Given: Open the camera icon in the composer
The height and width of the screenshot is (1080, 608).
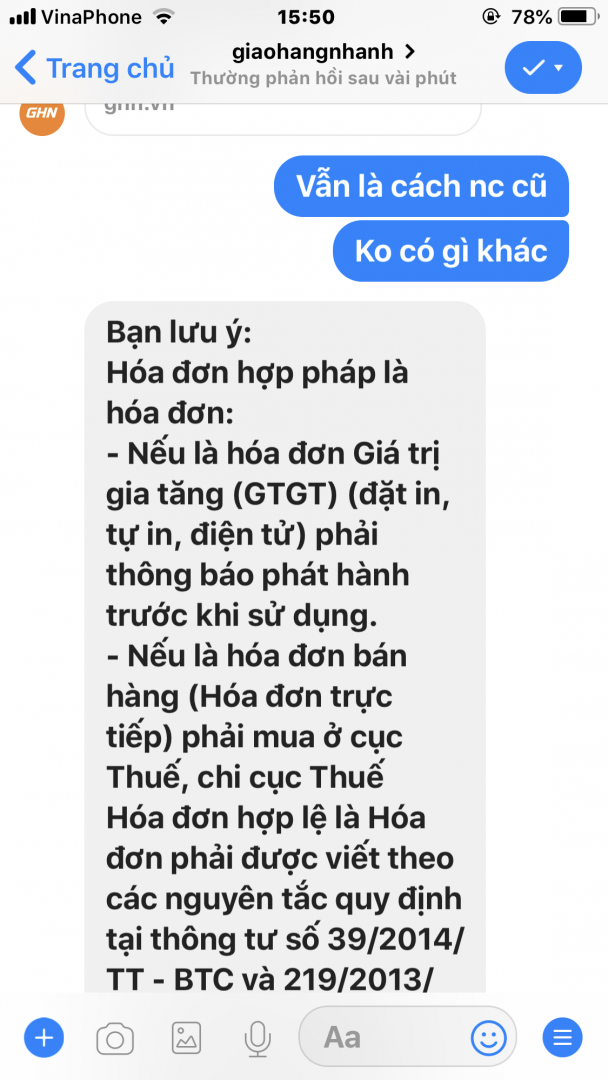Looking at the screenshot, I should coord(115,1037).
